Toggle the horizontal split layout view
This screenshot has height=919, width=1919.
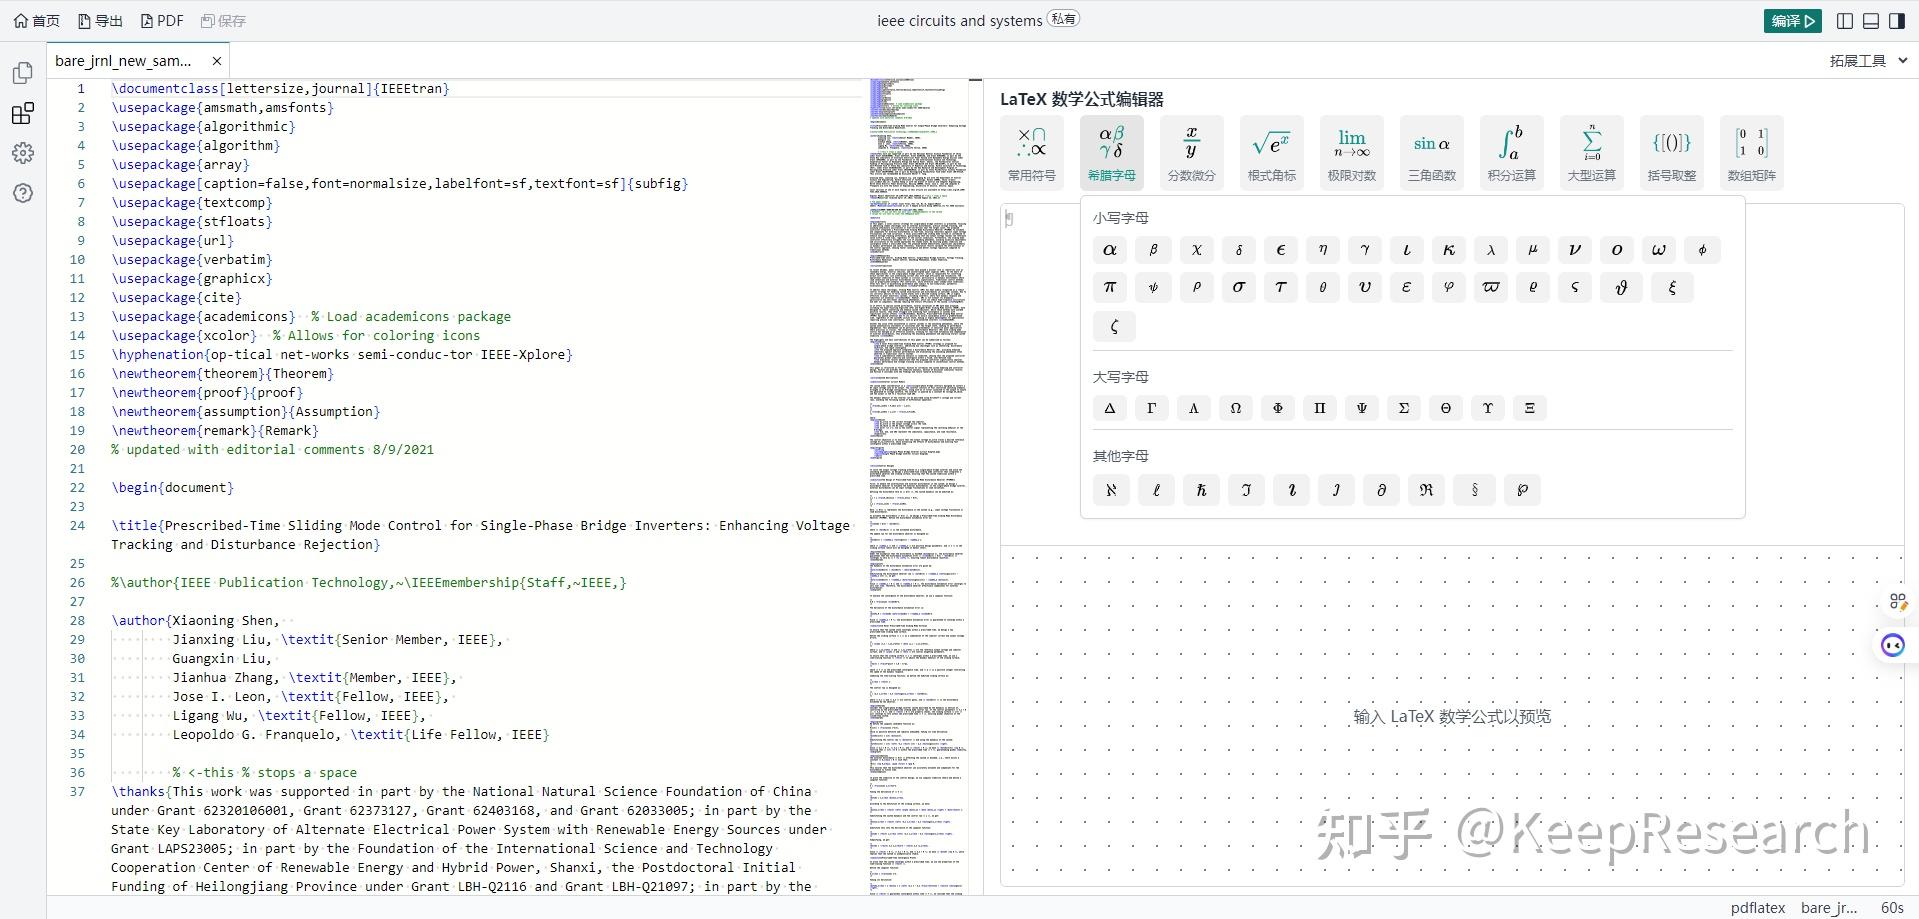coord(1869,20)
